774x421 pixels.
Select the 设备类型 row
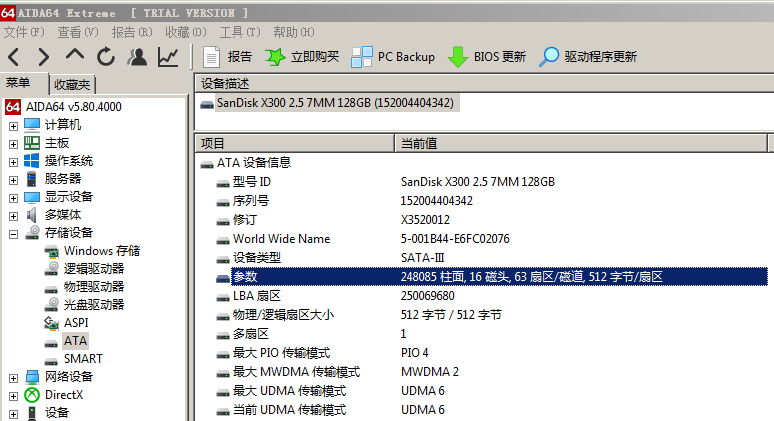pos(492,258)
